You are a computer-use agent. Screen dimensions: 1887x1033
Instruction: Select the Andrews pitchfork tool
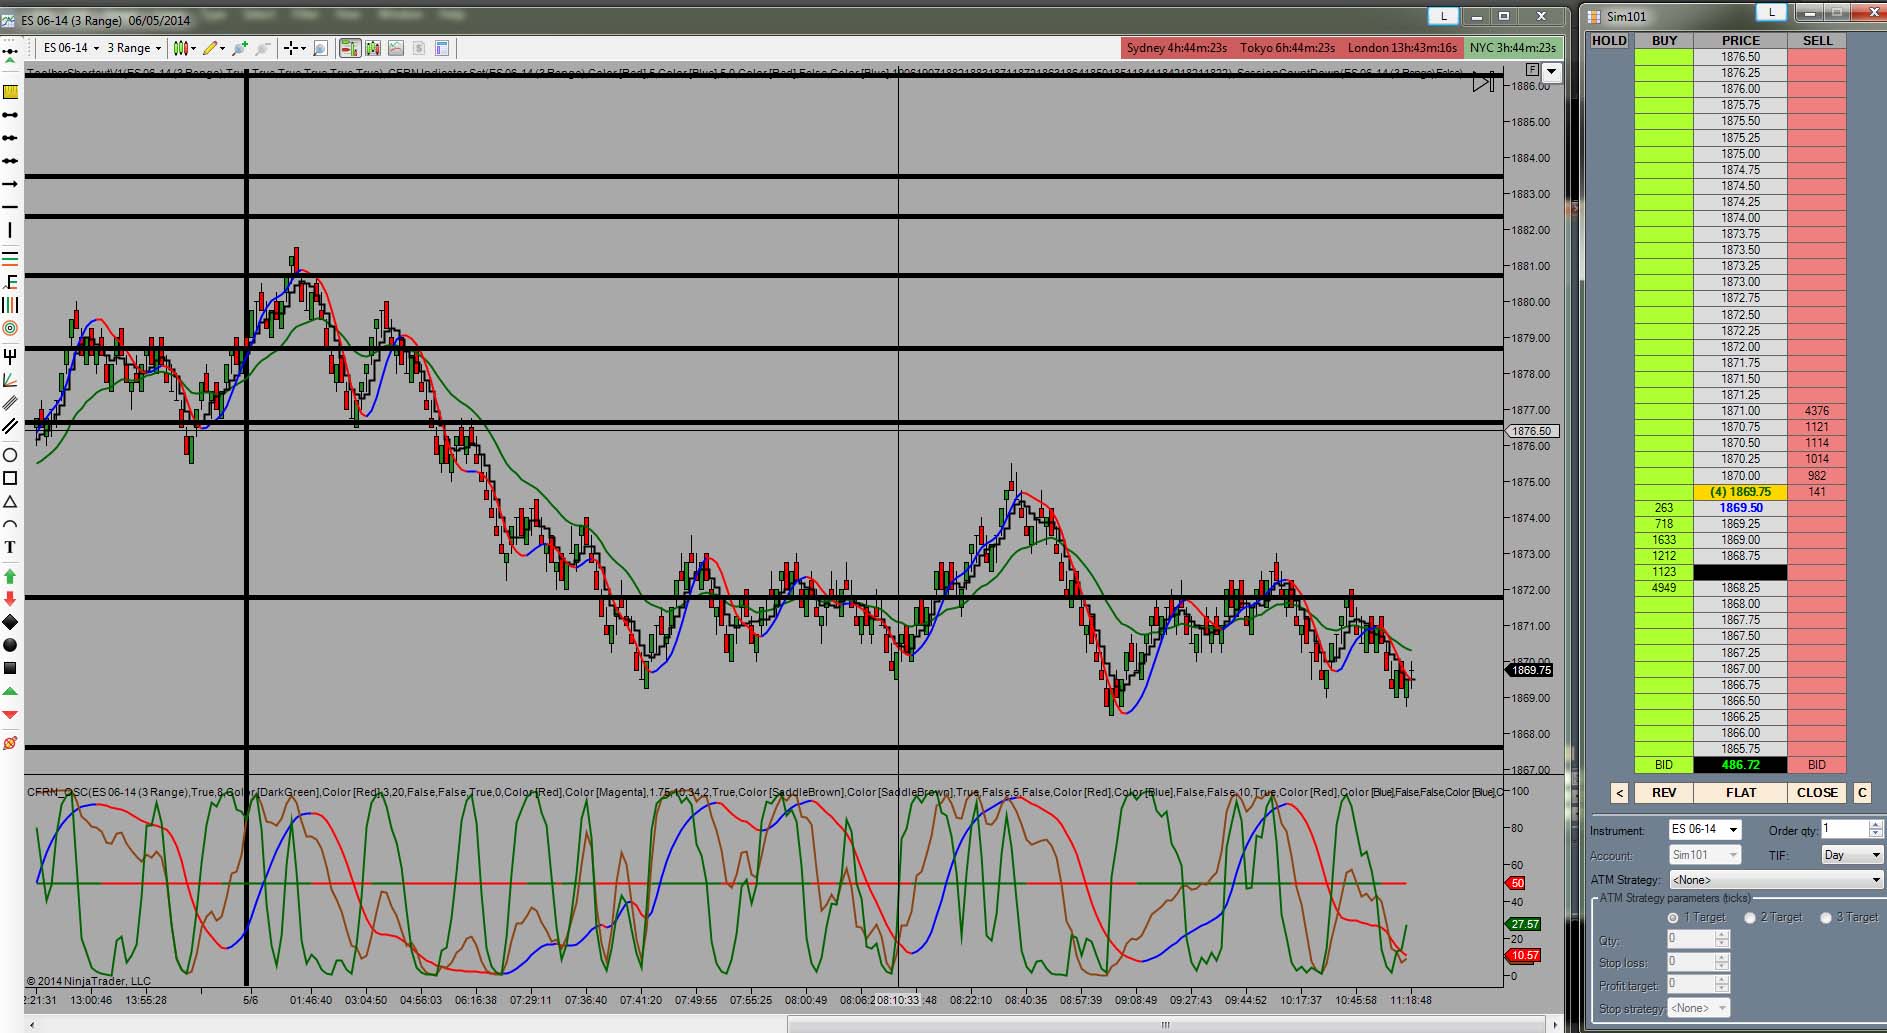tap(10, 355)
